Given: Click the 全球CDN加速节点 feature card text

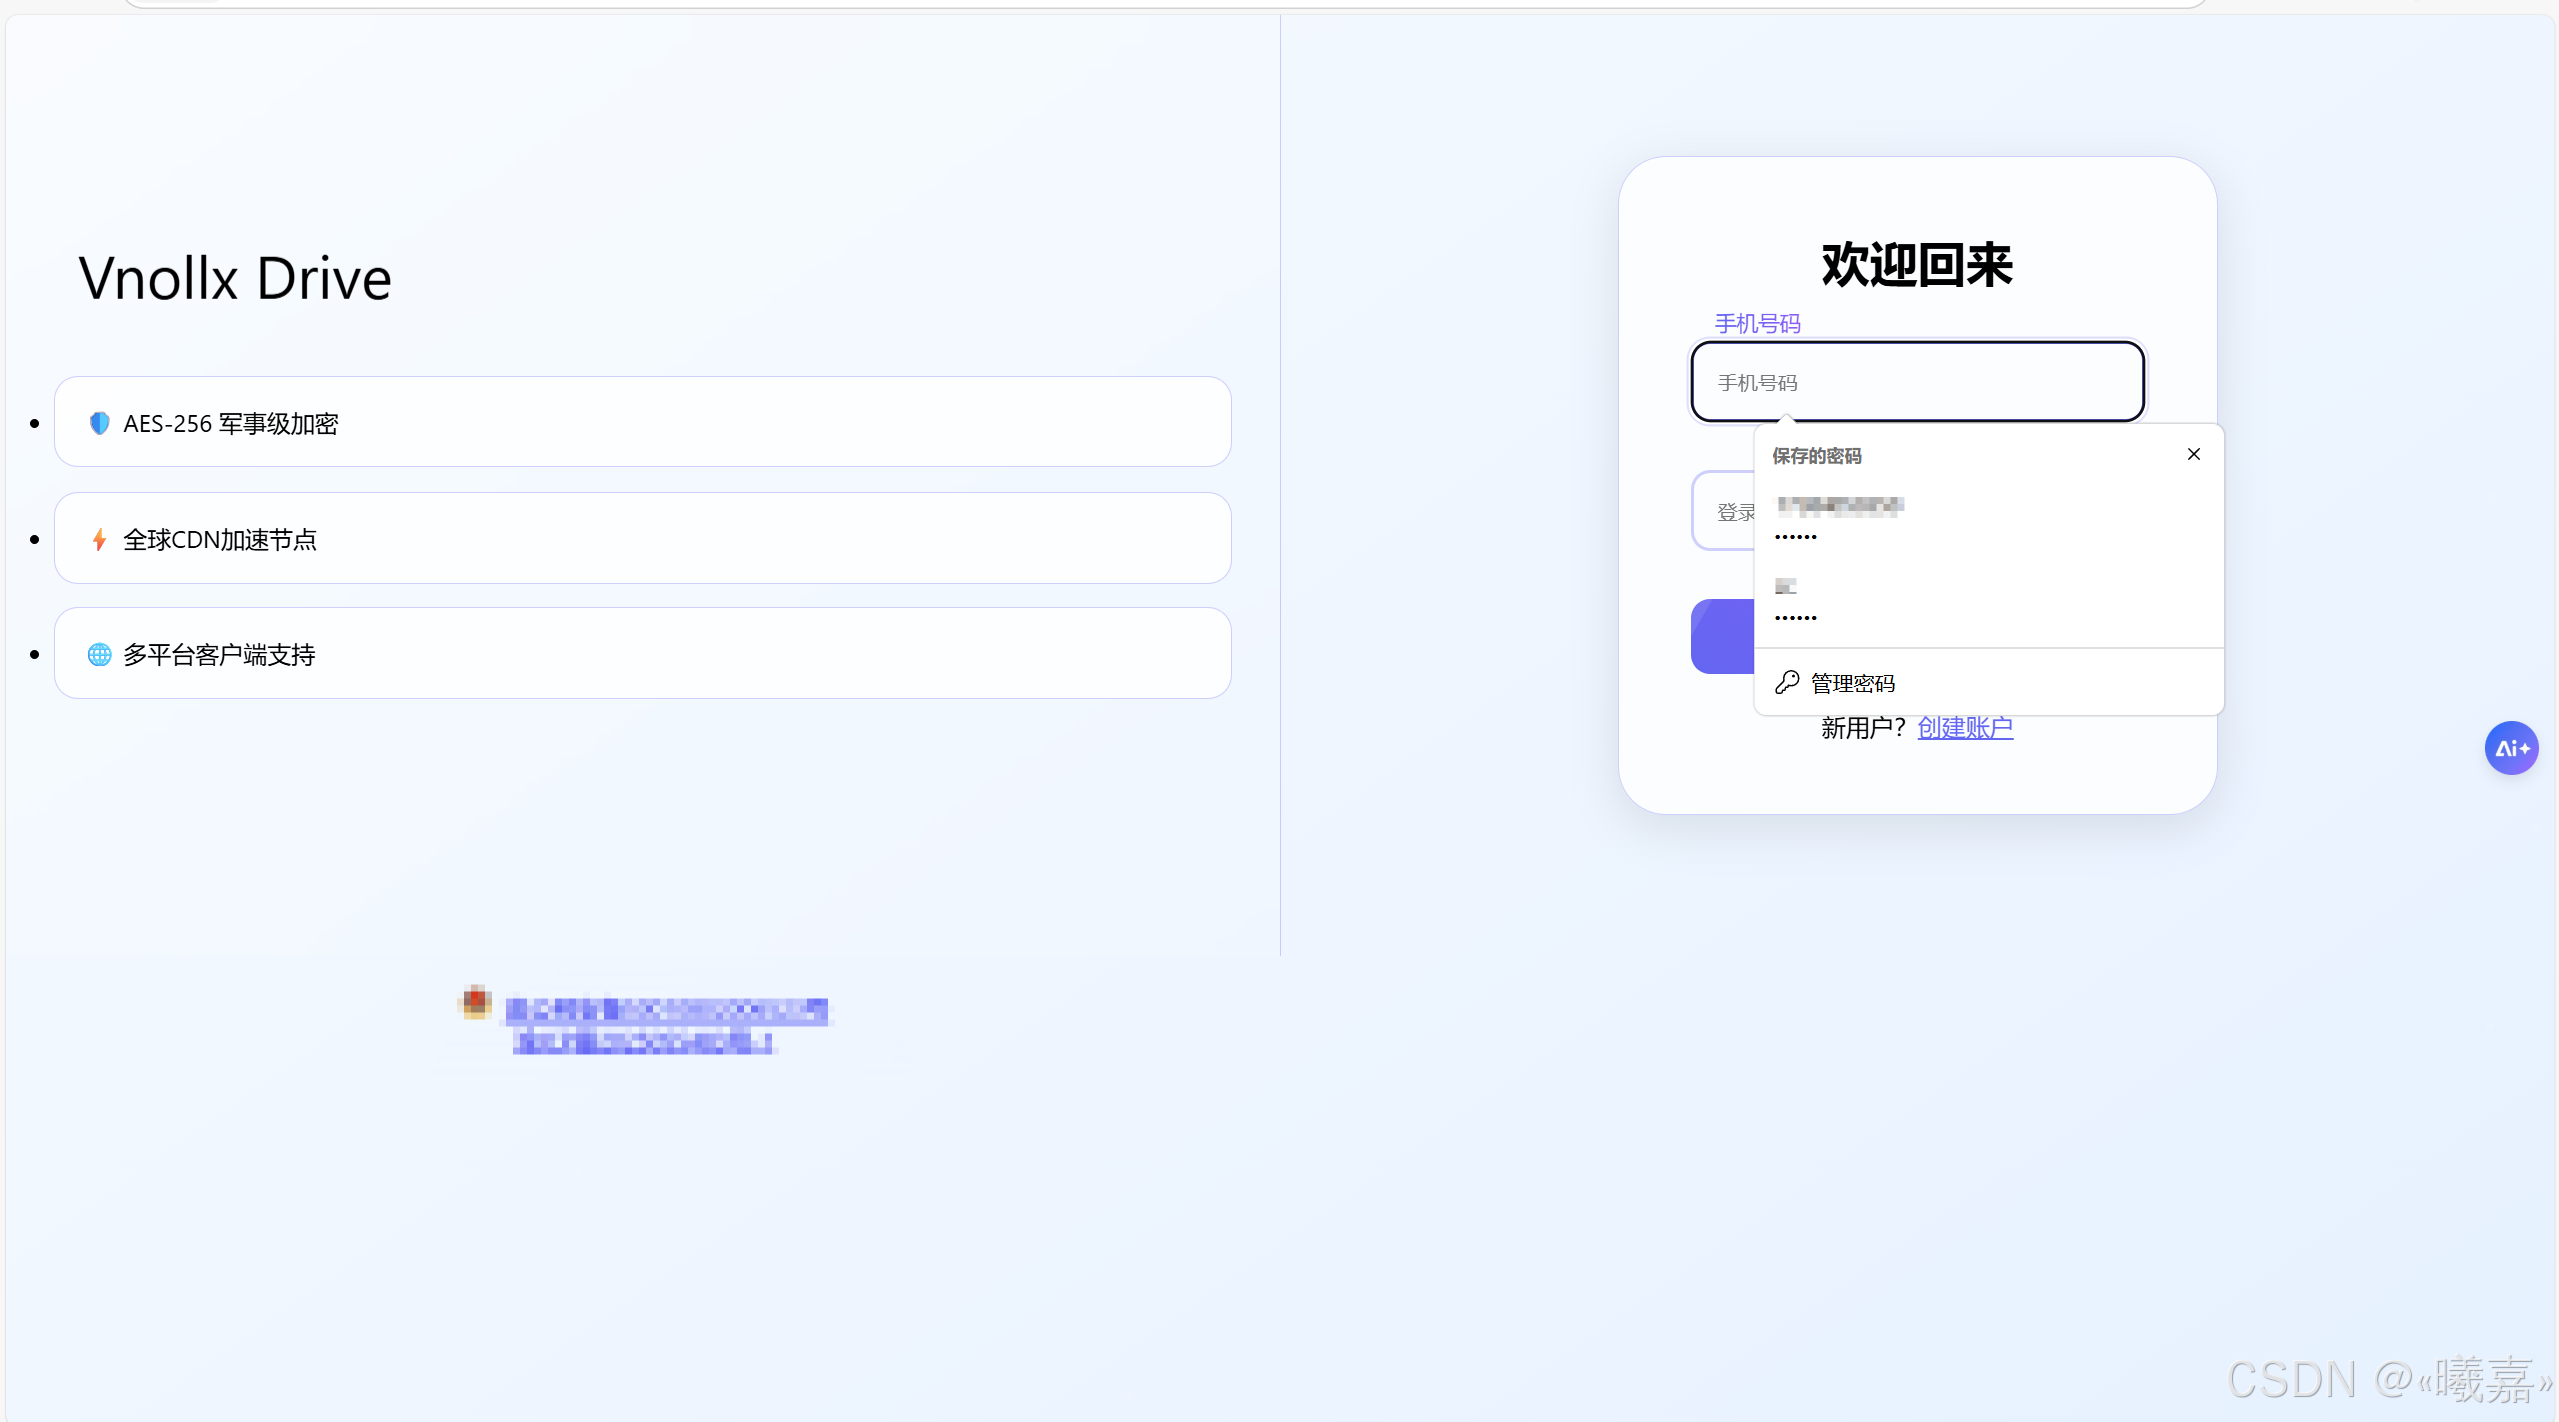Looking at the screenshot, I should (x=220, y=540).
